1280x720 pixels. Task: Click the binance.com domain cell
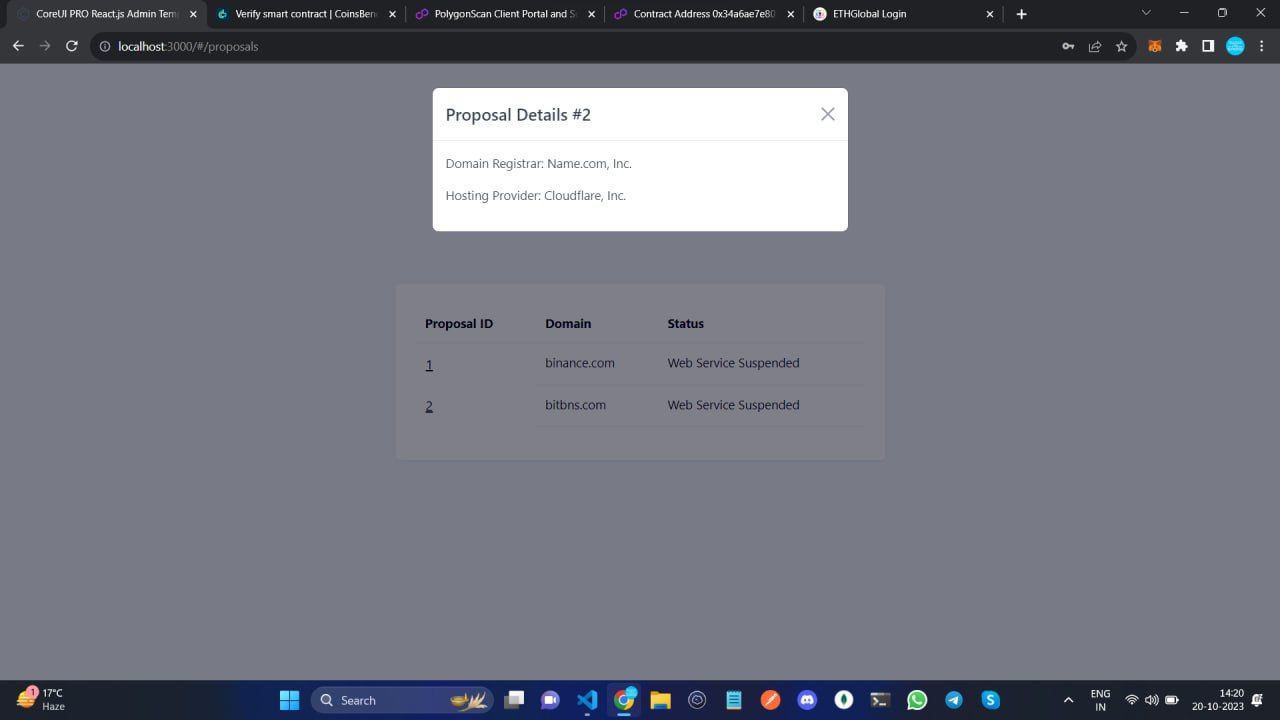click(x=580, y=363)
